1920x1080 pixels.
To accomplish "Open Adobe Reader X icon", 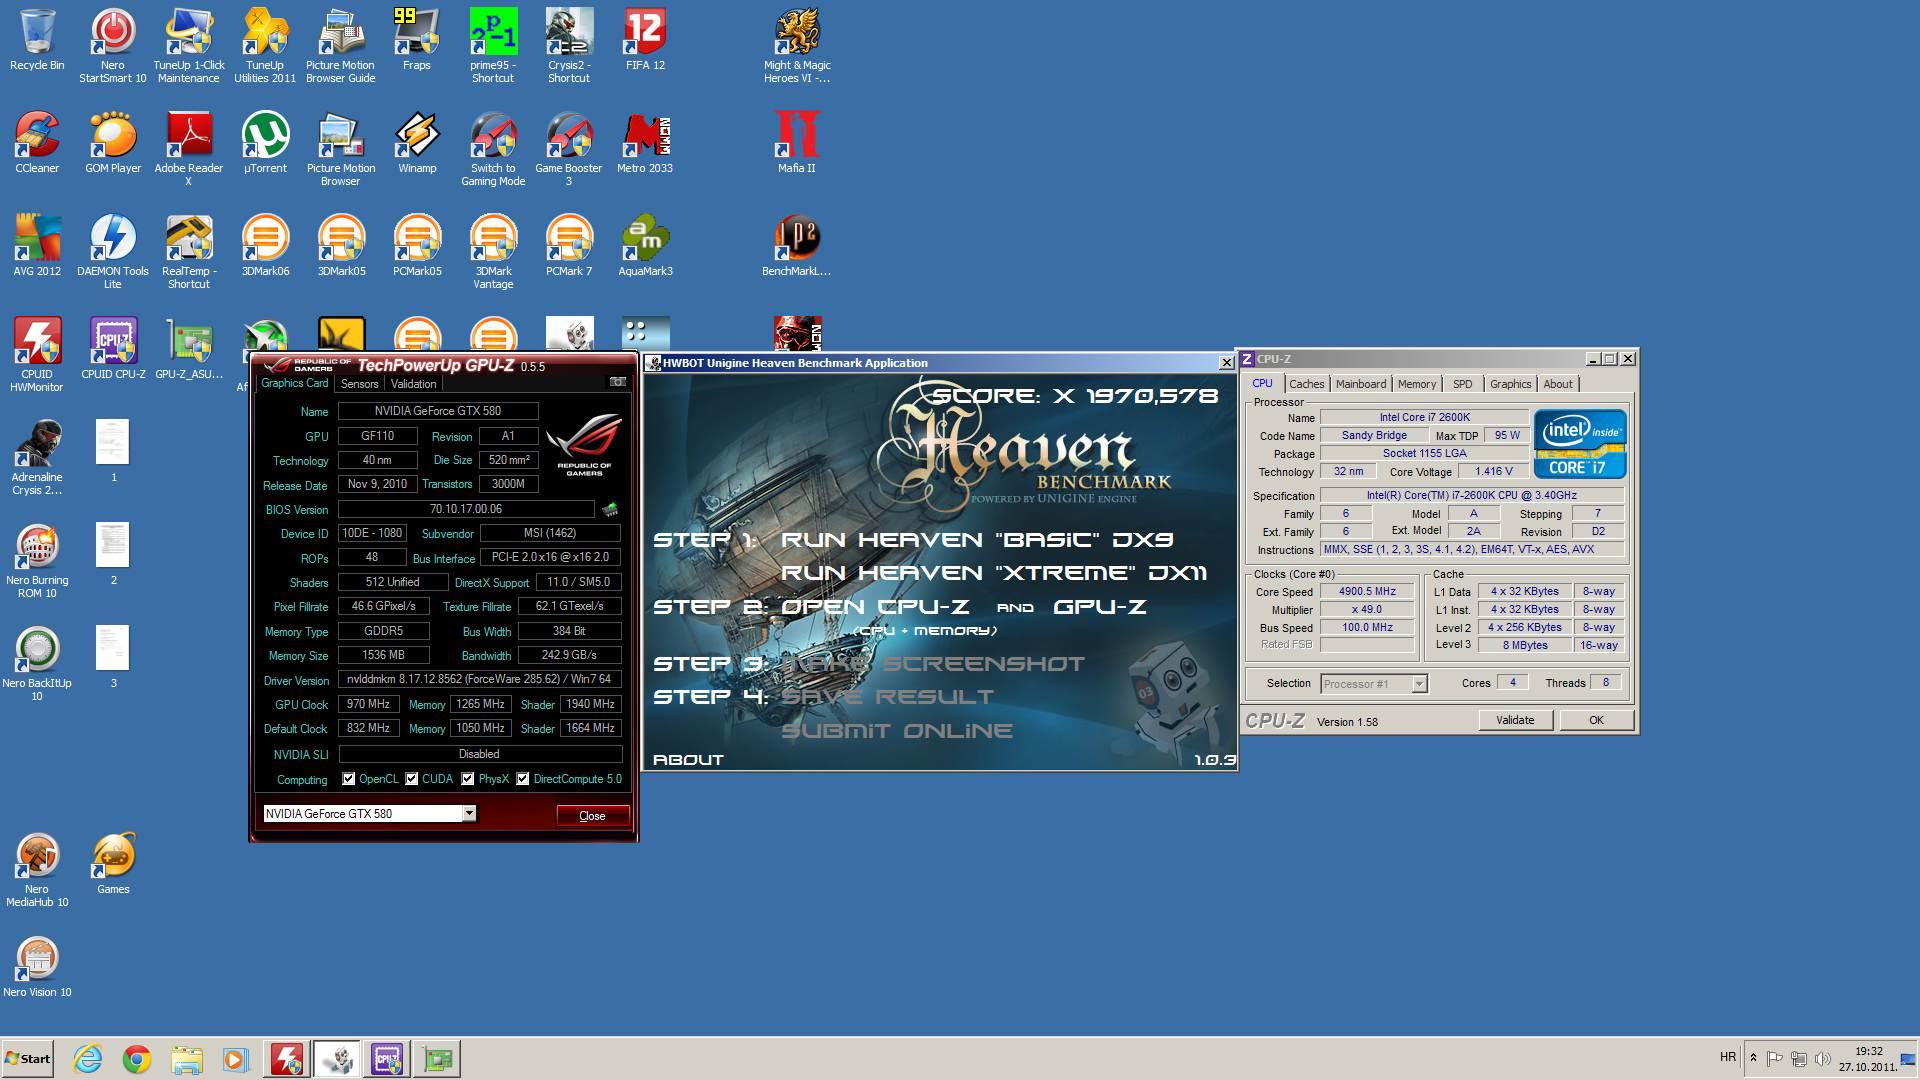I will [189, 149].
